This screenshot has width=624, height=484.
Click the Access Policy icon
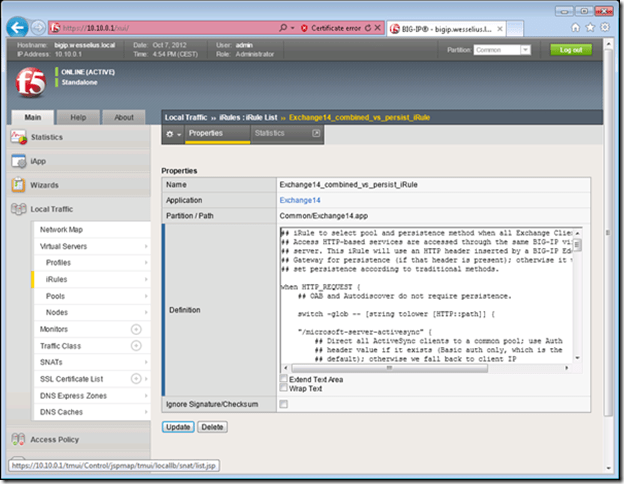[20, 438]
